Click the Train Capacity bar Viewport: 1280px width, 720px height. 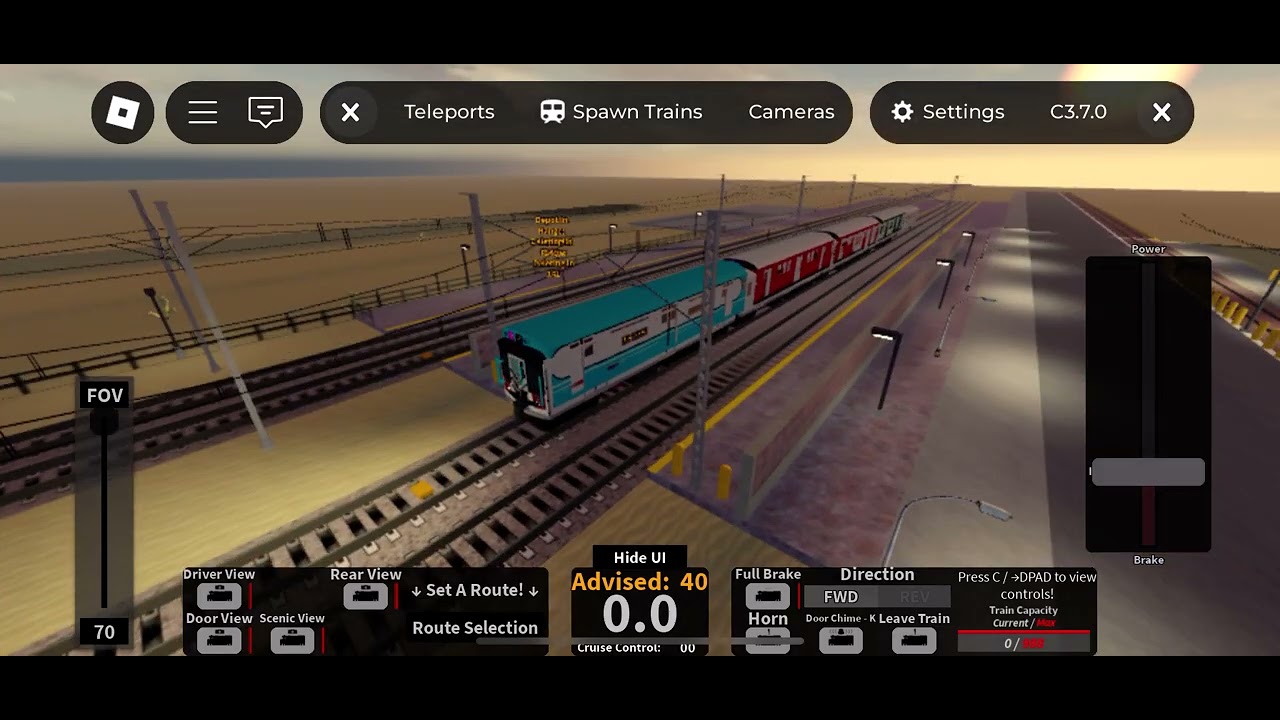click(x=1024, y=643)
